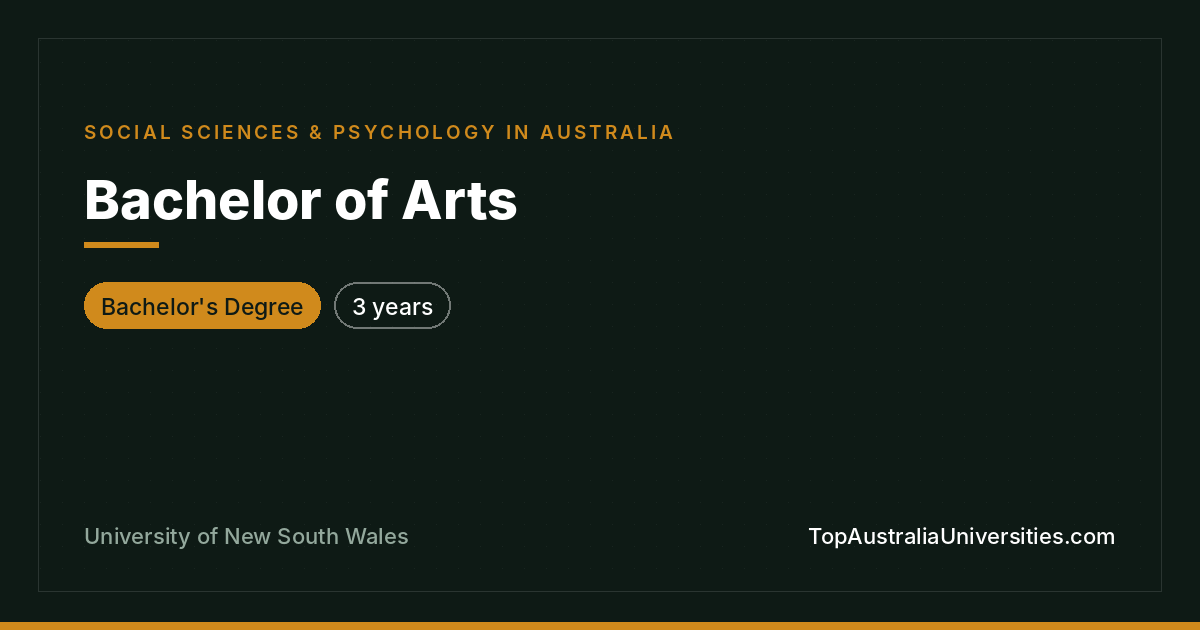The image size is (1200, 630).
Task: Click University of New South Wales text
Action: point(246,537)
